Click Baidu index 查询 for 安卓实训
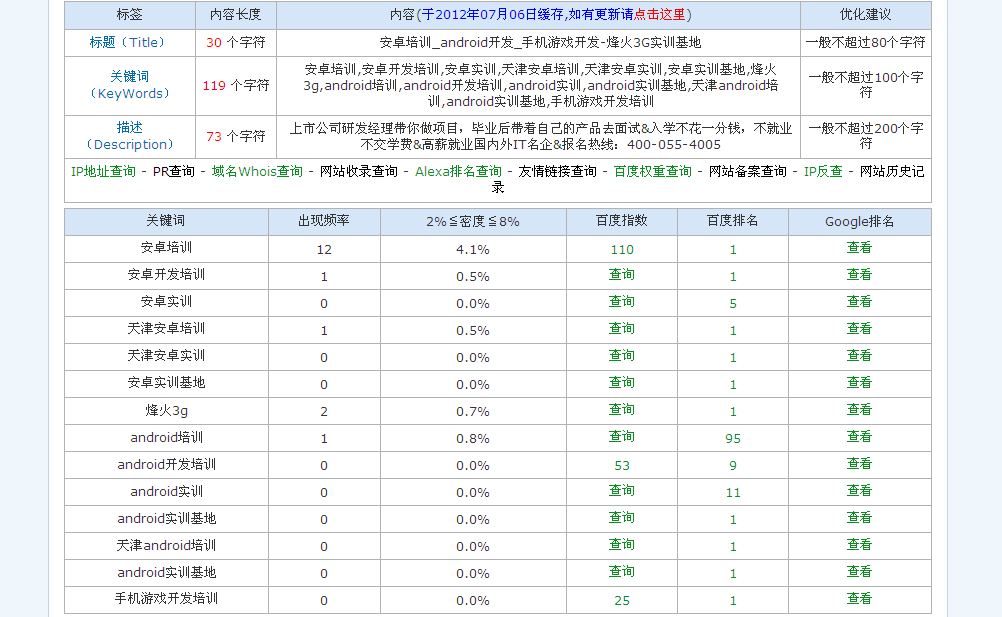Screen dimensions: 1002x617 (622, 301)
